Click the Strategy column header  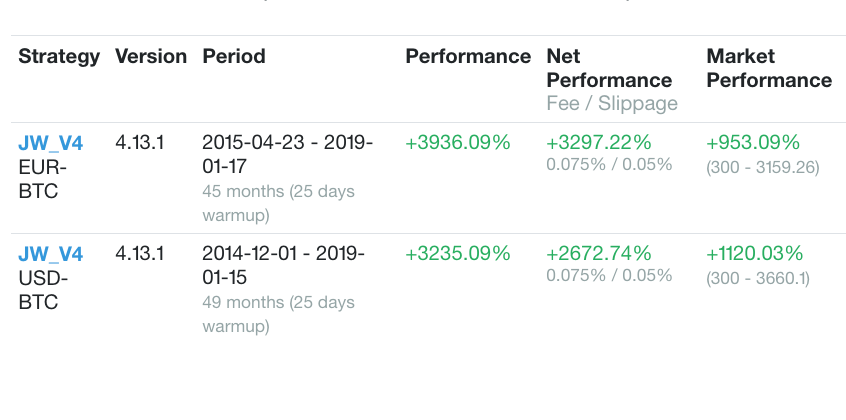59,56
